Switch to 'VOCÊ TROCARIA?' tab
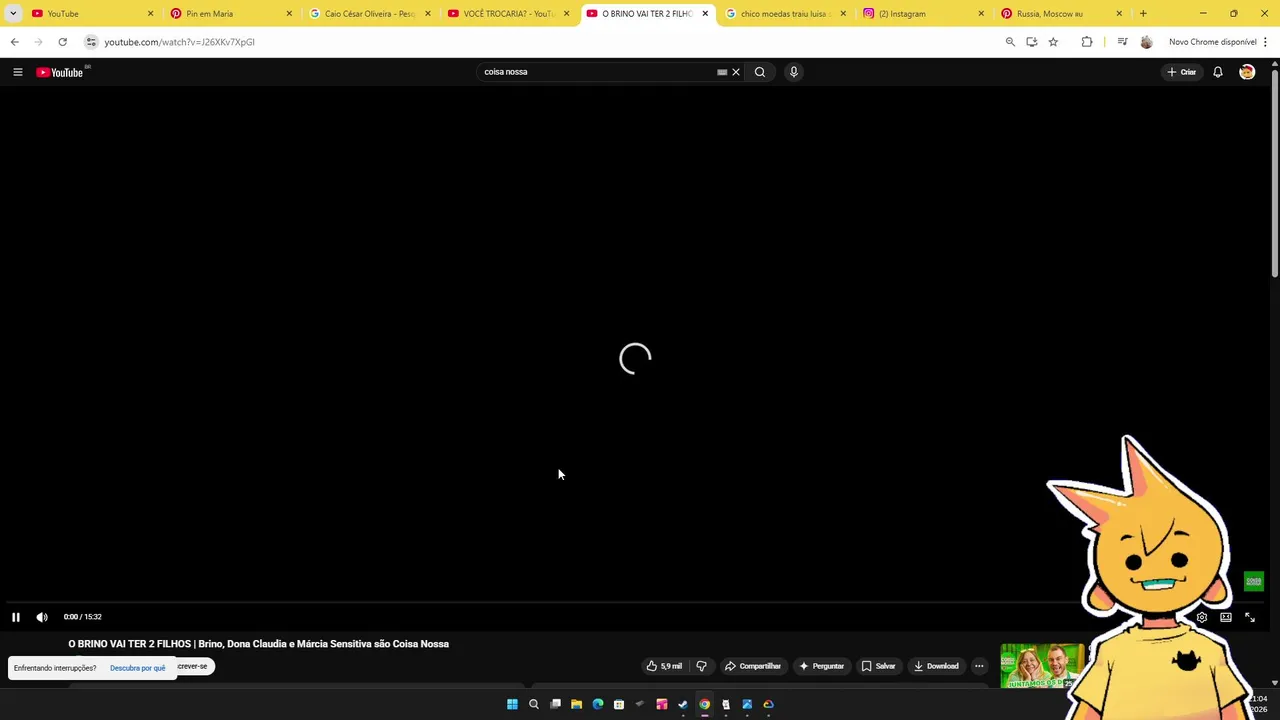Screen dimensions: 1280x720 507,14
